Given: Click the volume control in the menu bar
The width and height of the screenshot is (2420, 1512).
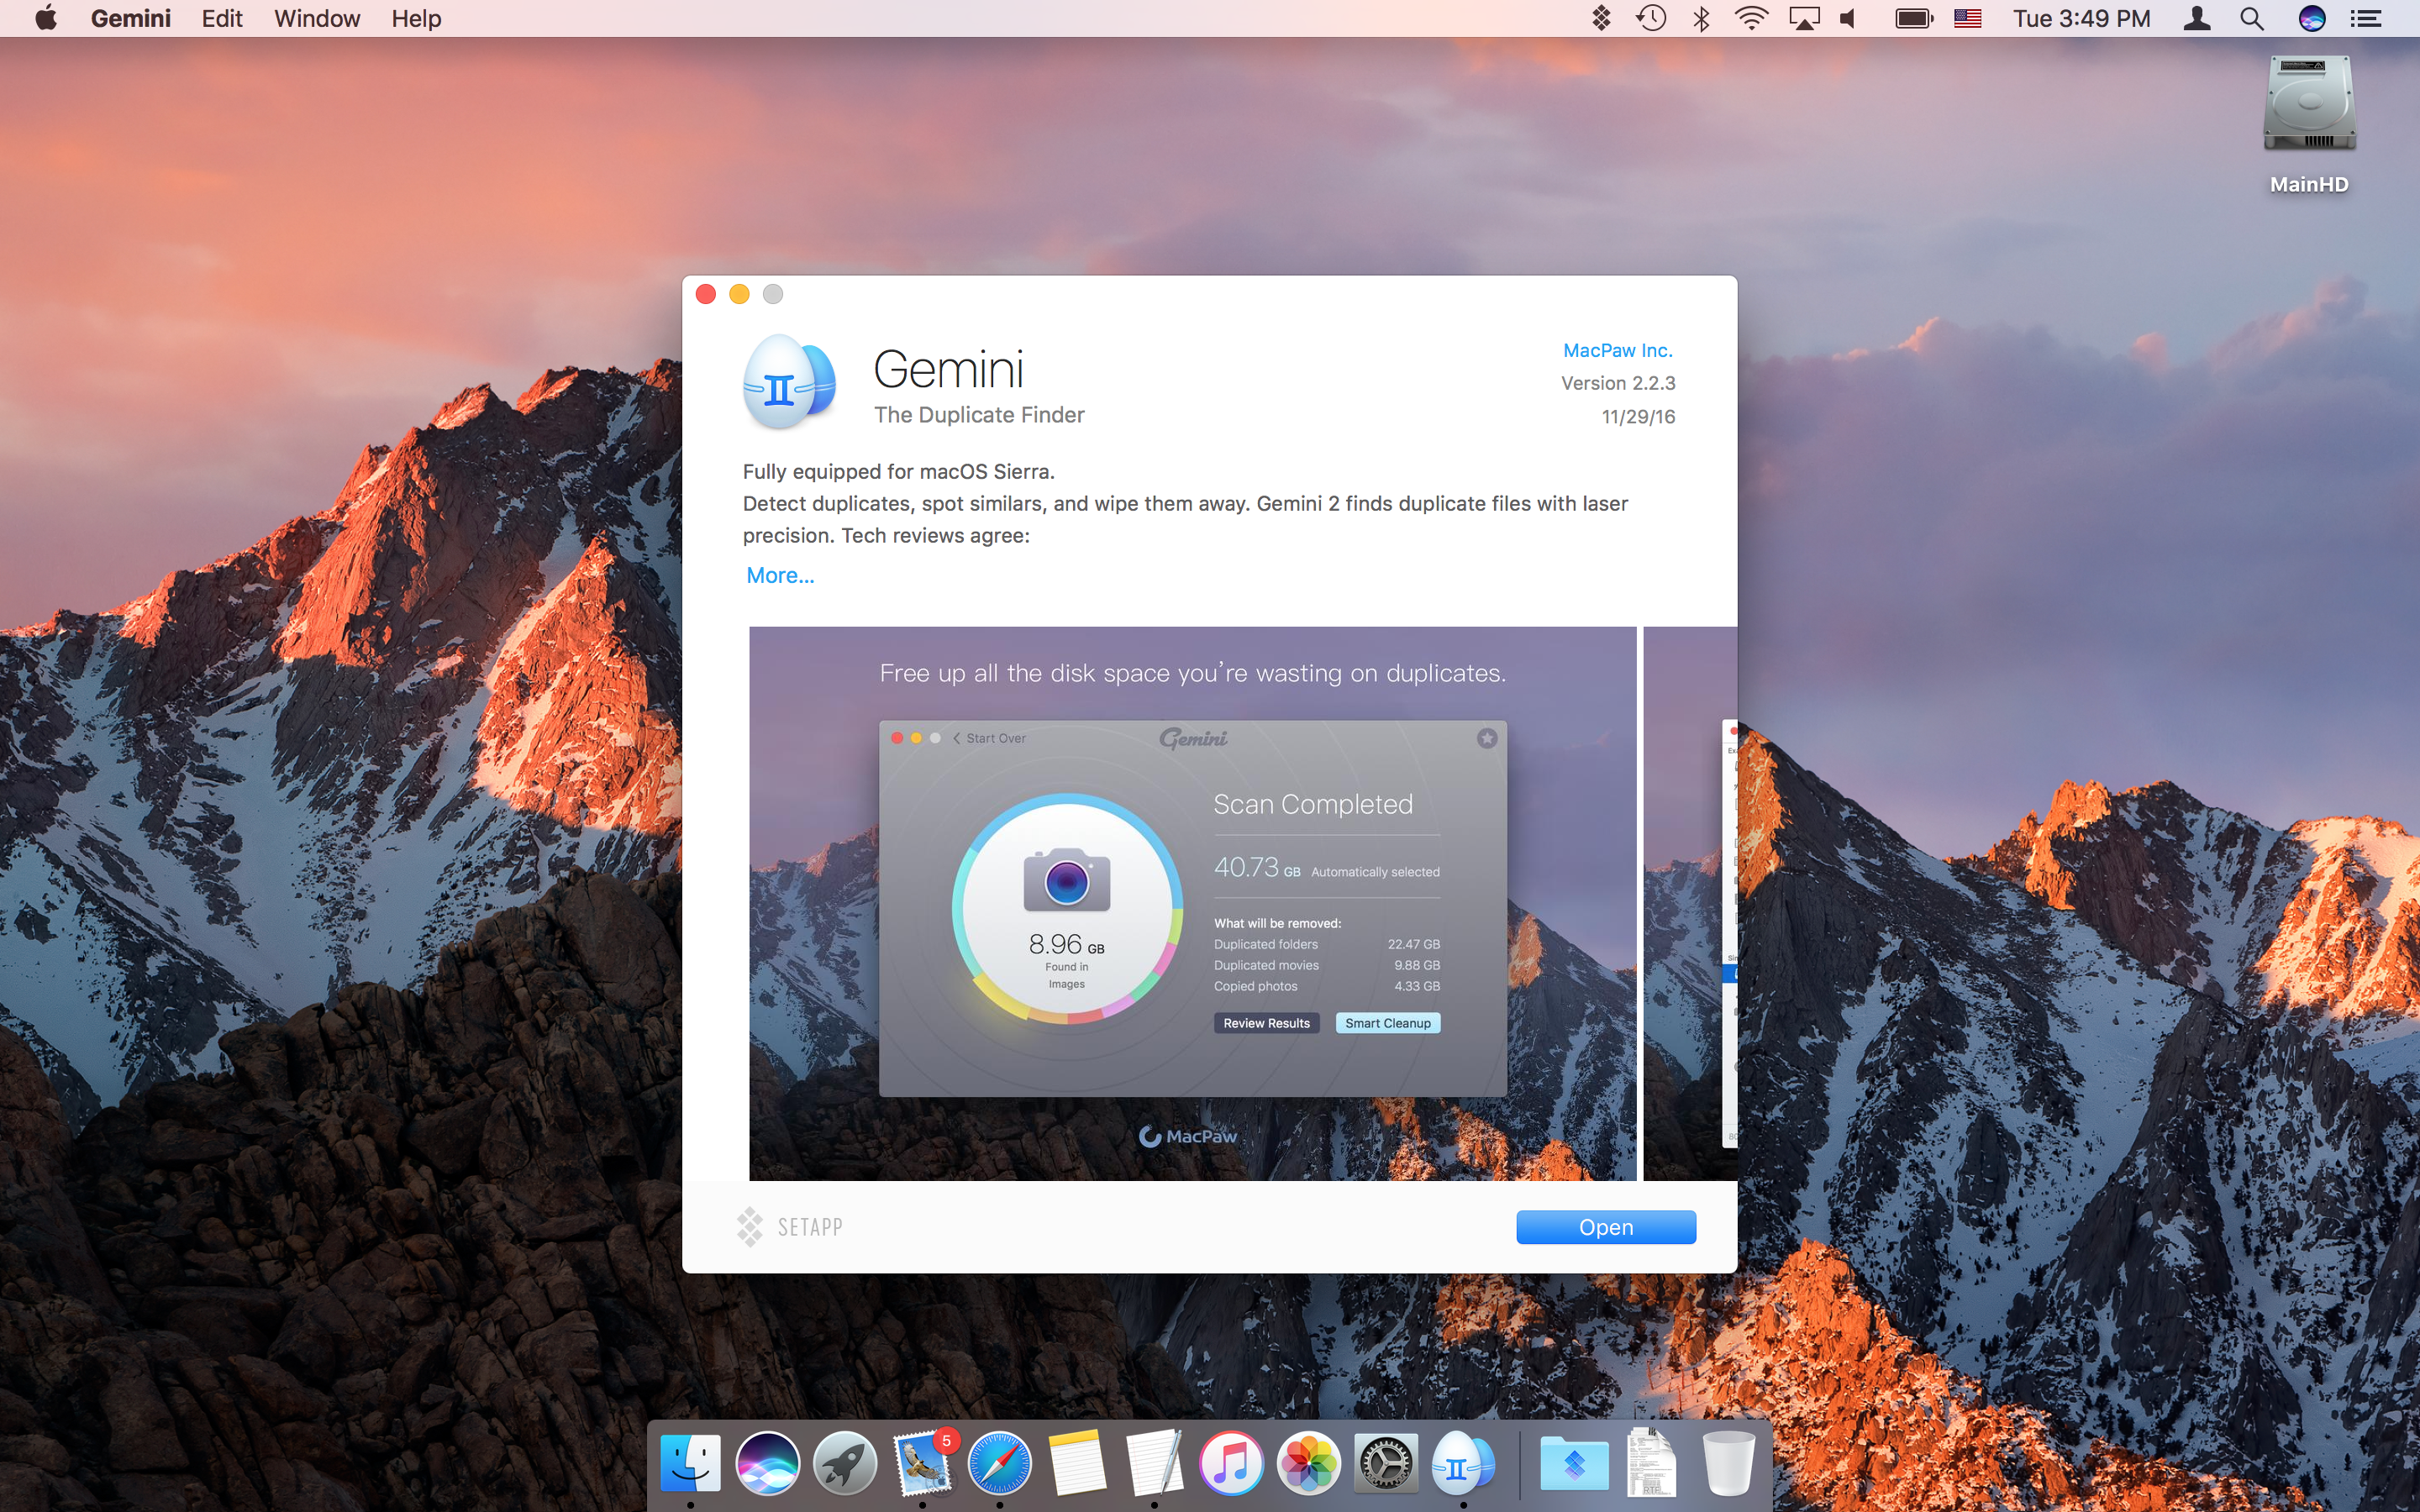Looking at the screenshot, I should tap(1848, 18).
